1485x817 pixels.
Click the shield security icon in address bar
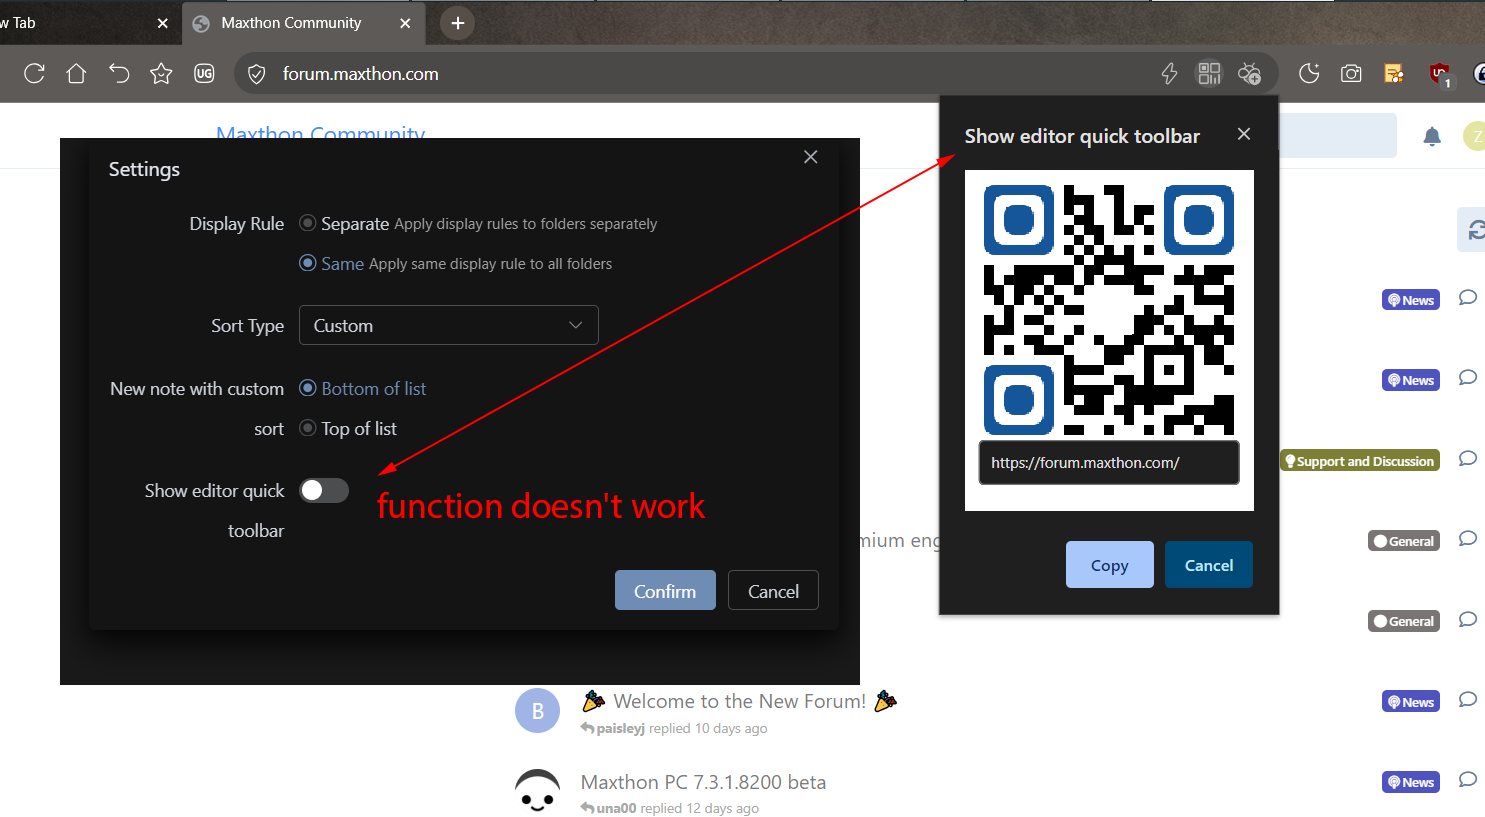pos(257,74)
